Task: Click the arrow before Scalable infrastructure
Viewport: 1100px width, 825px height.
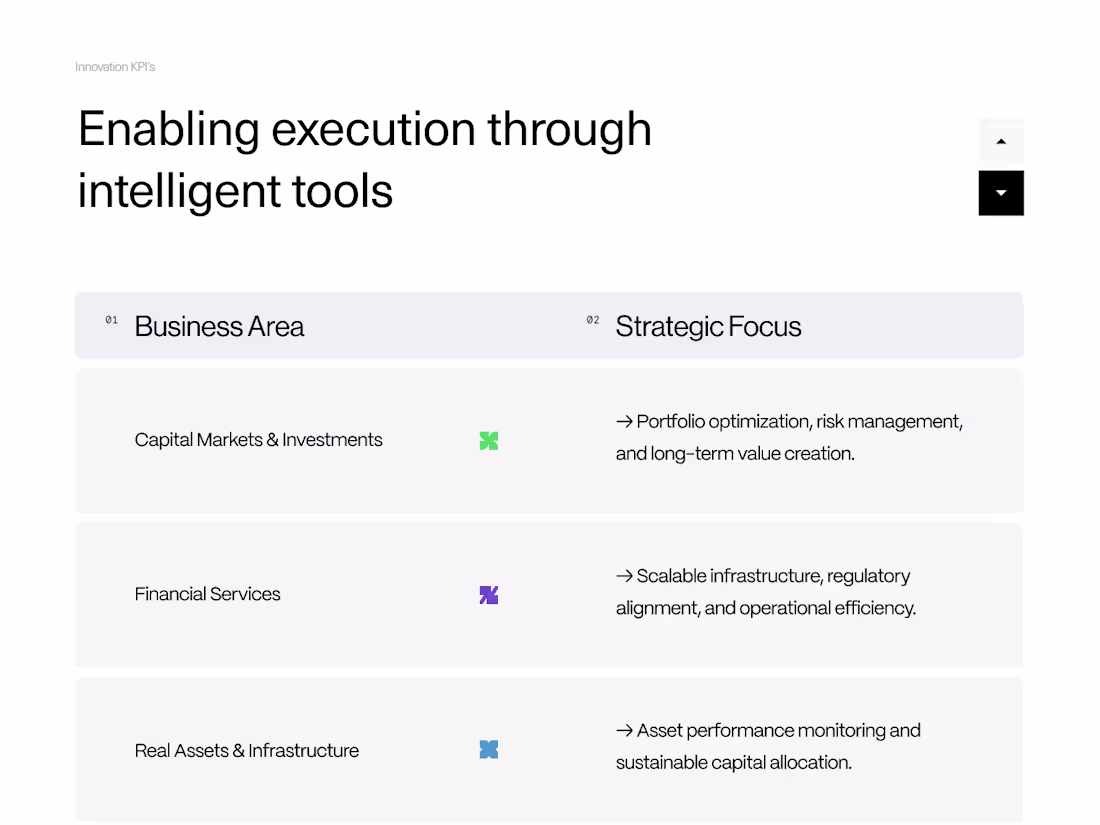Action: coord(625,576)
